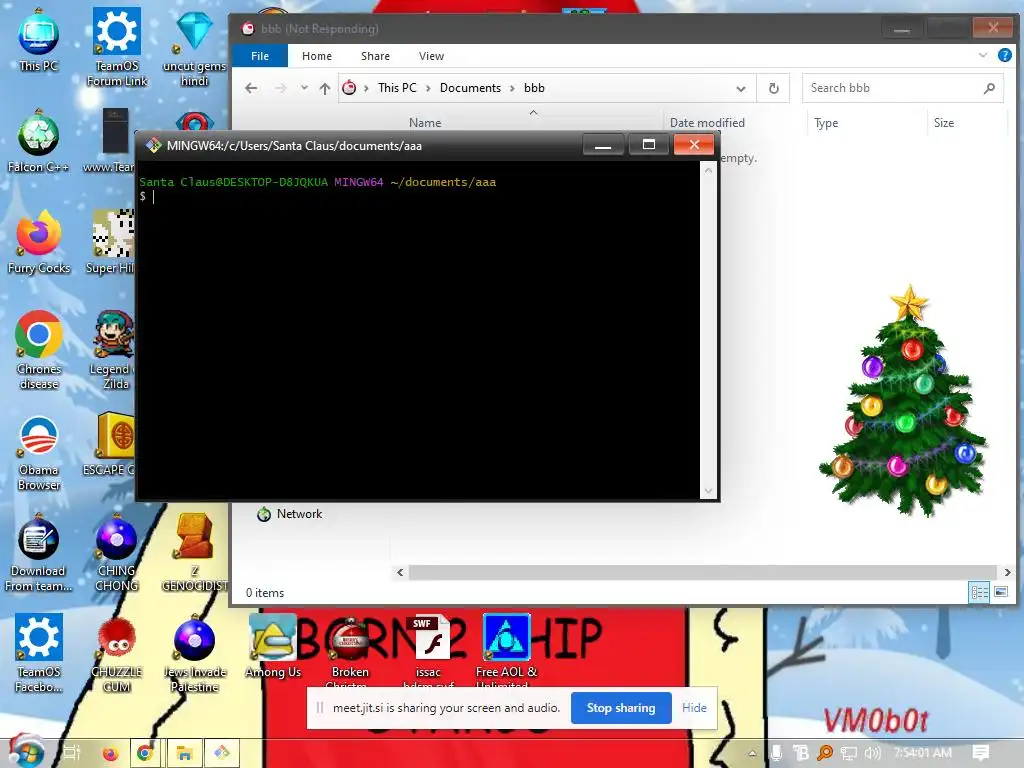The width and height of the screenshot is (1024, 768).
Task: Click the MINGW64 window title bar icon
Action: (x=153, y=145)
